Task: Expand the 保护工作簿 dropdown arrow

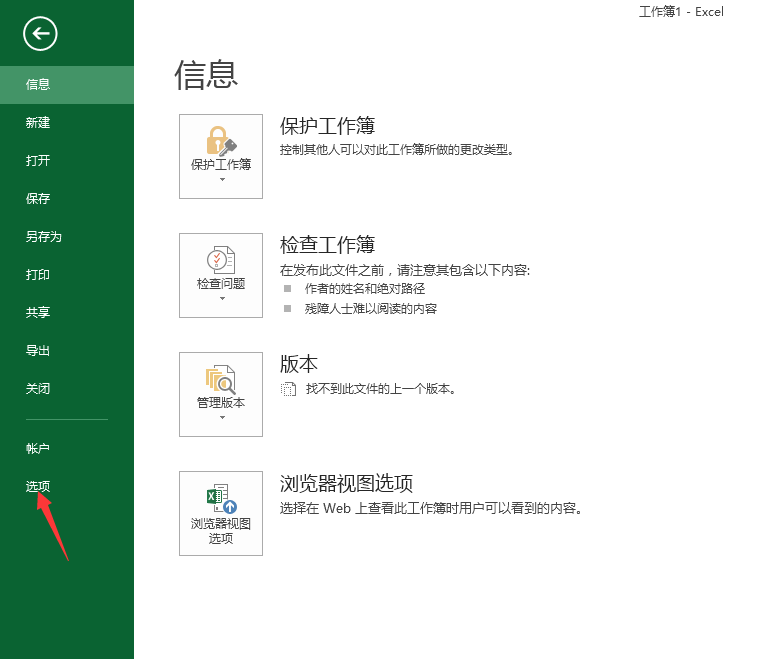Action: point(222,179)
